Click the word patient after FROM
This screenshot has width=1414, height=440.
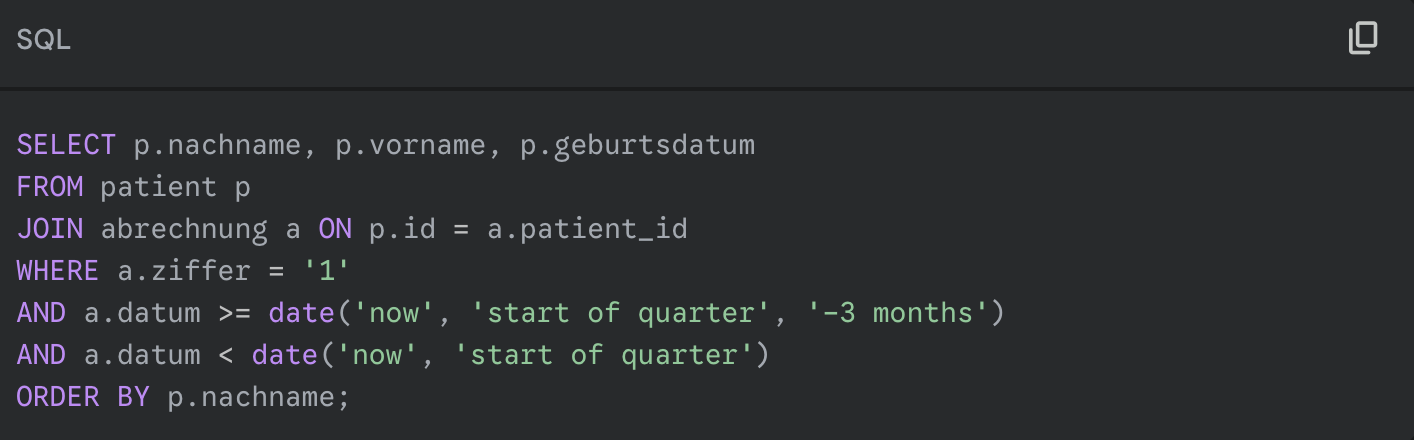(159, 188)
